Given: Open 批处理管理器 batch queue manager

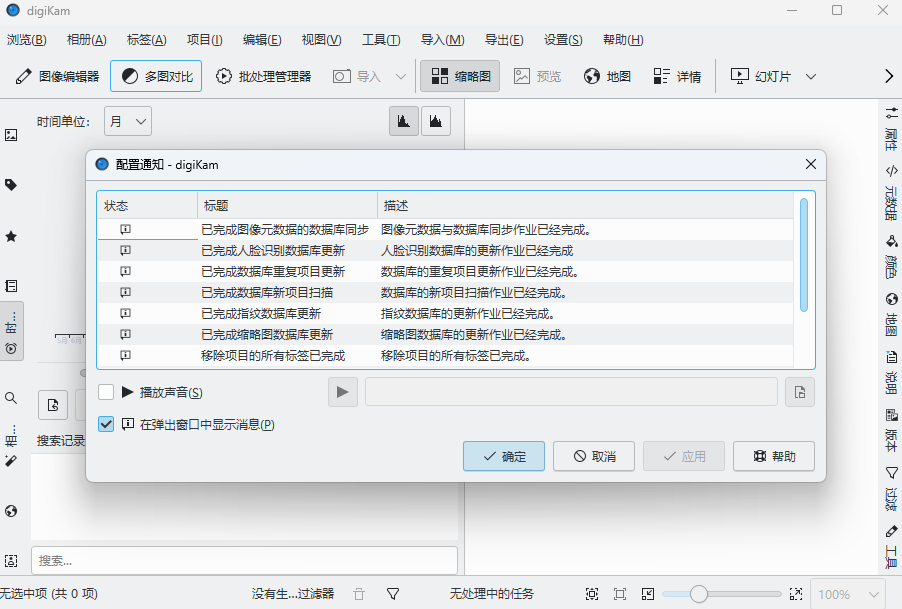Looking at the screenshot, I should 263,76.
